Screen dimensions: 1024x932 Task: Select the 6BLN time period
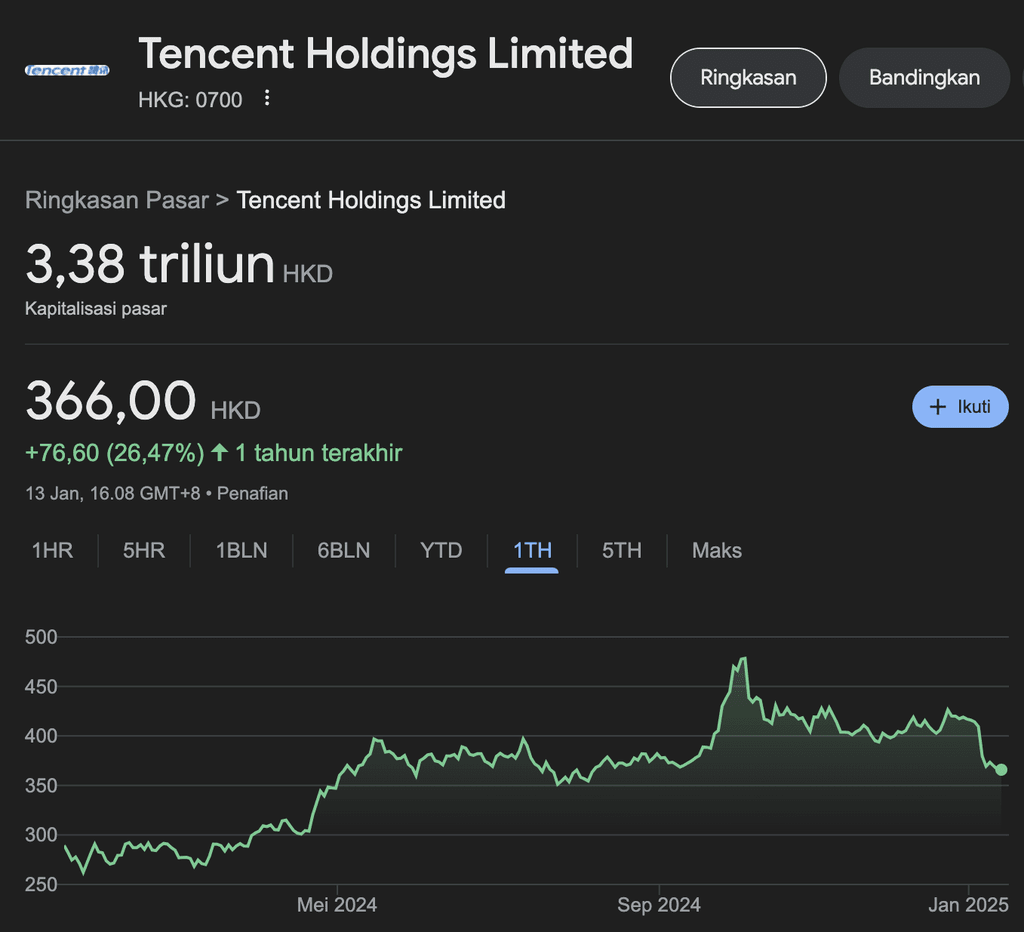point(343,551)
